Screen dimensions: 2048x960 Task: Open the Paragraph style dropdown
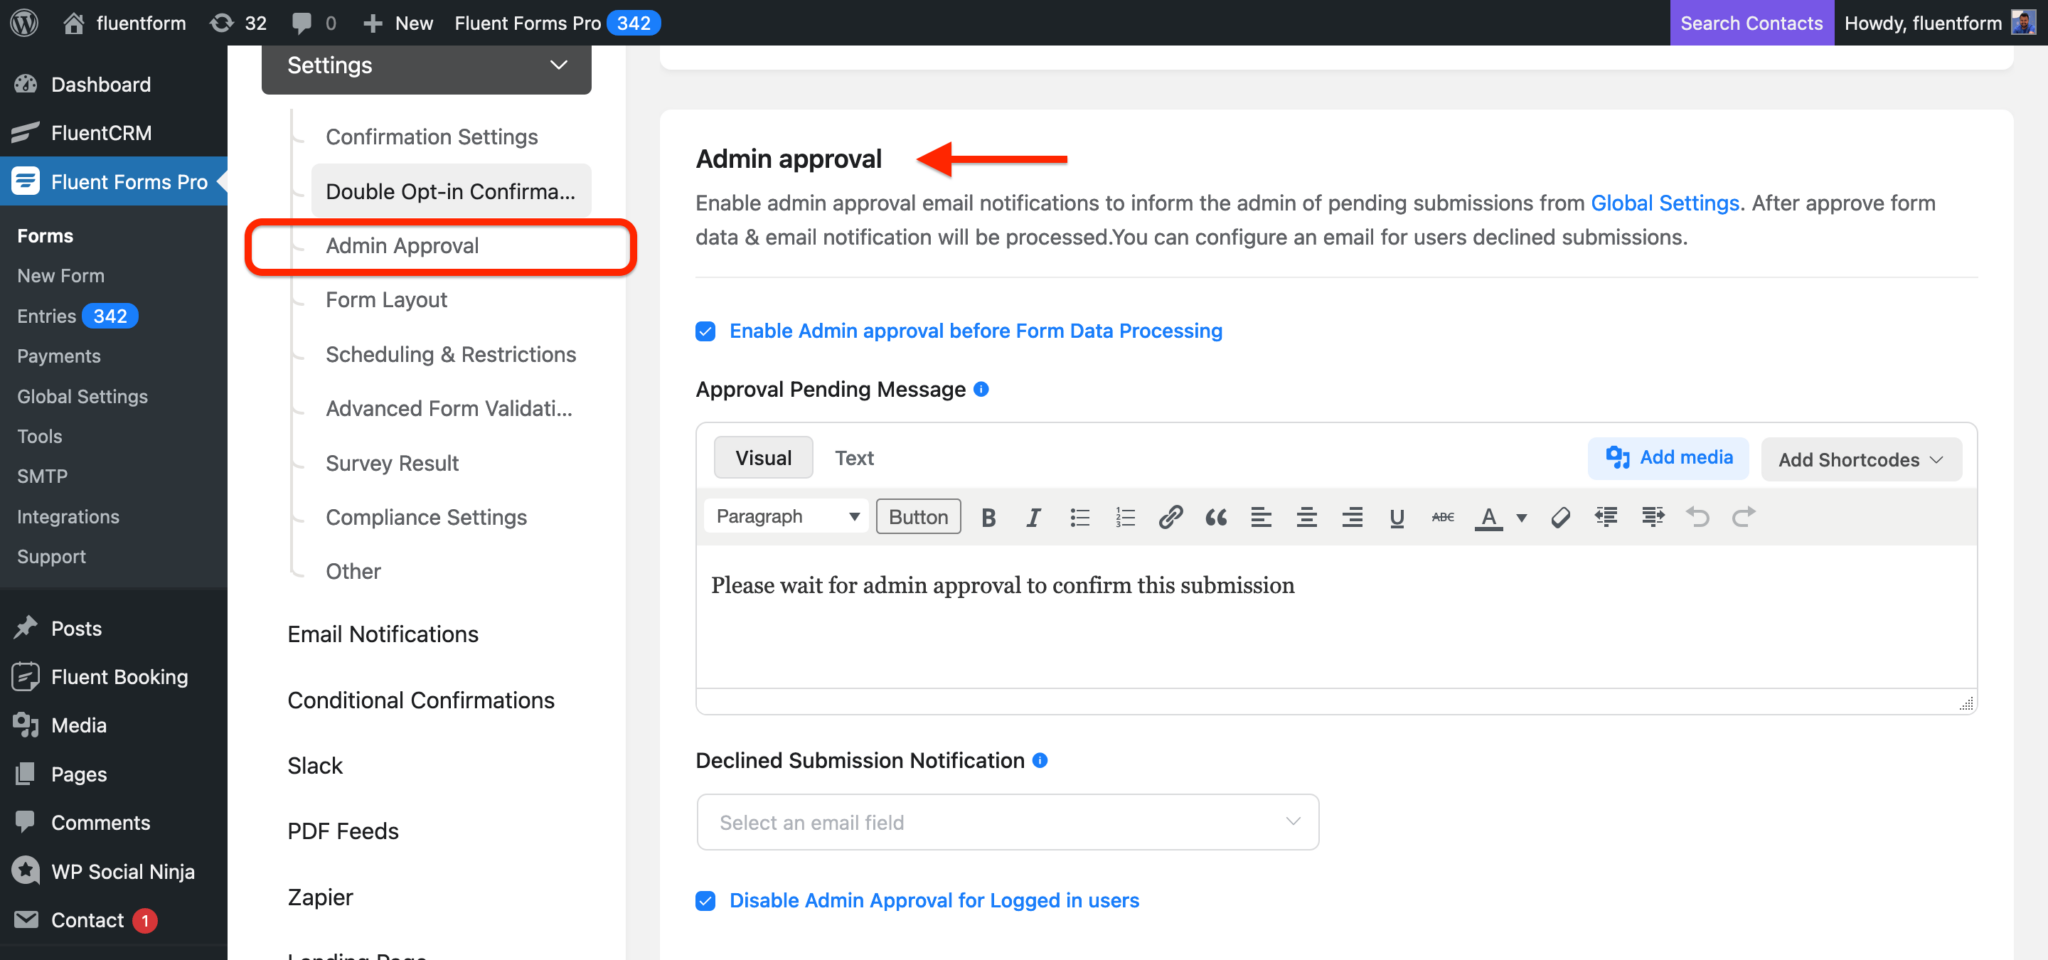coord(785,516)
